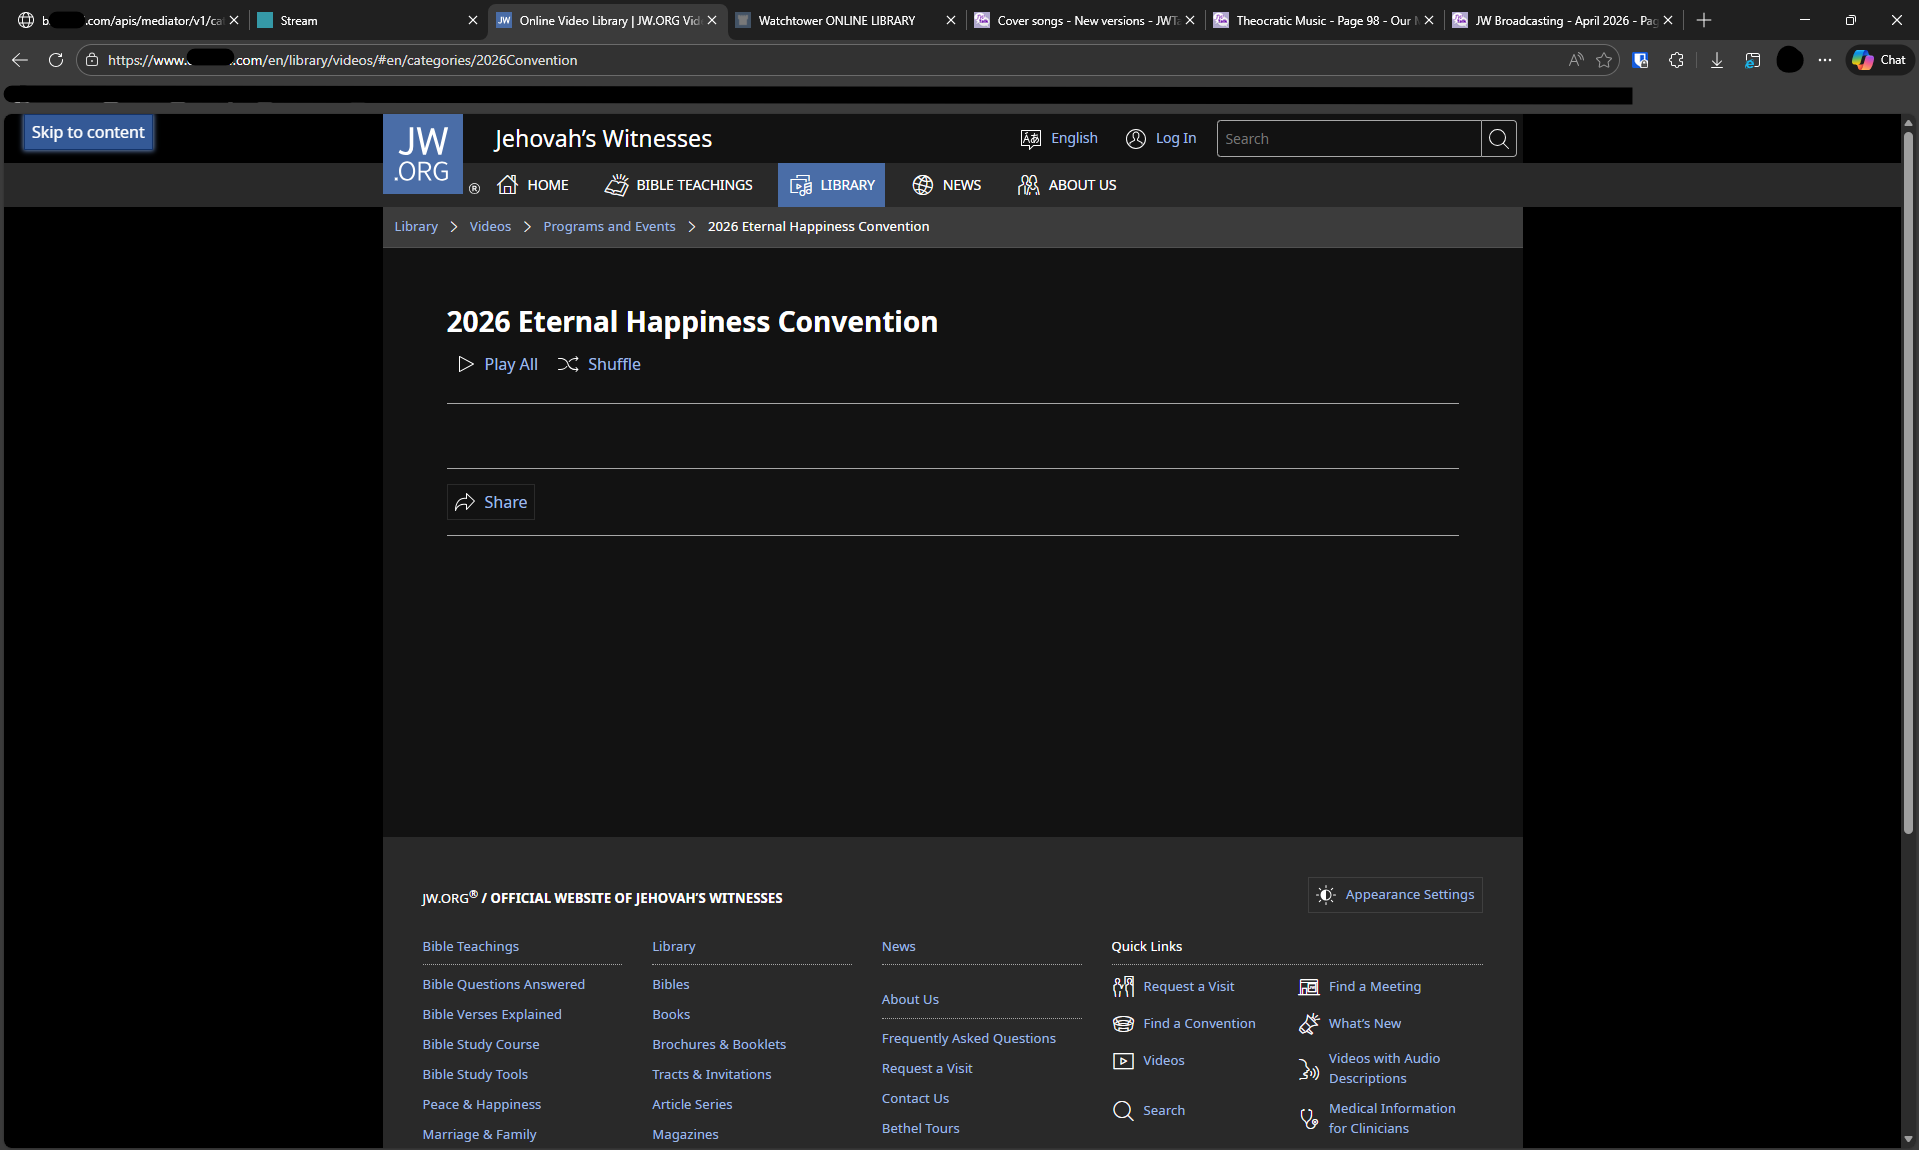
Task: Click the search magnifier button in header
Action: click(1498, 139)
